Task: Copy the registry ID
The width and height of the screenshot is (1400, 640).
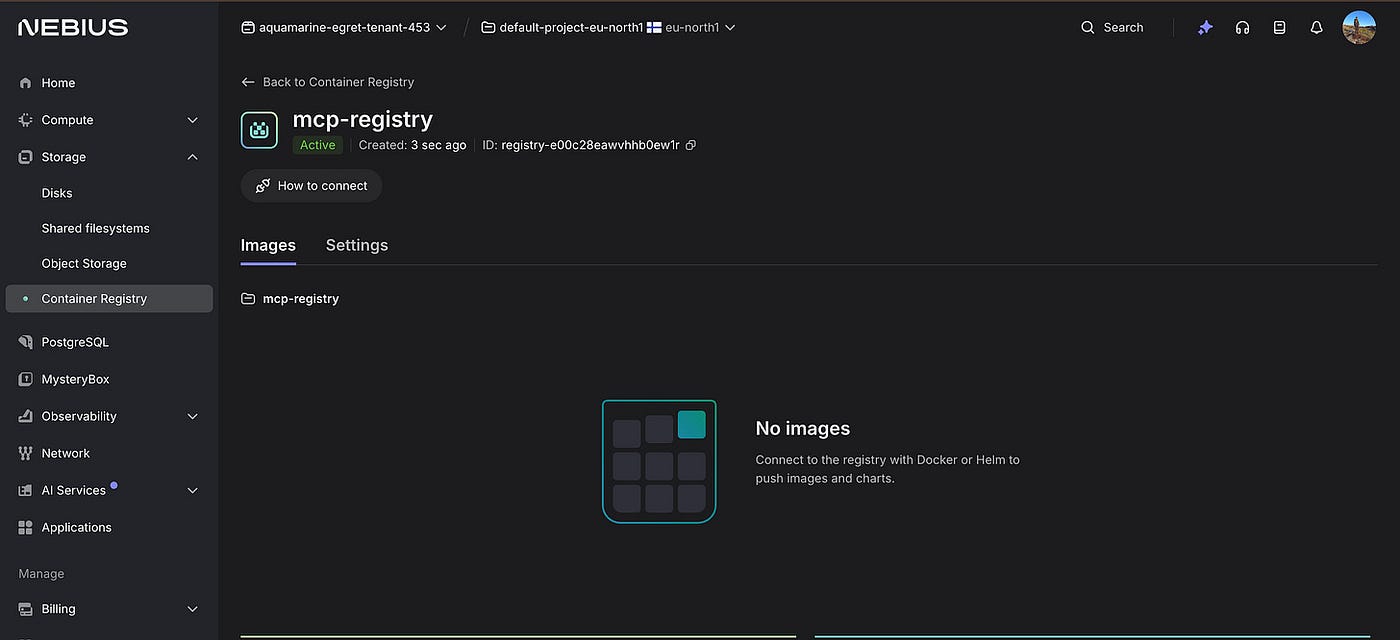Action: click(x=691, y=145)
